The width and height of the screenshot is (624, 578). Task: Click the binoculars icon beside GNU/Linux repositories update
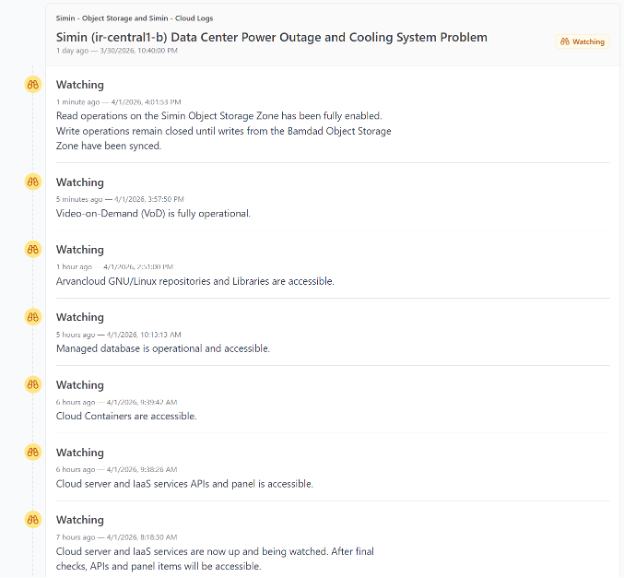pos(32,249)
